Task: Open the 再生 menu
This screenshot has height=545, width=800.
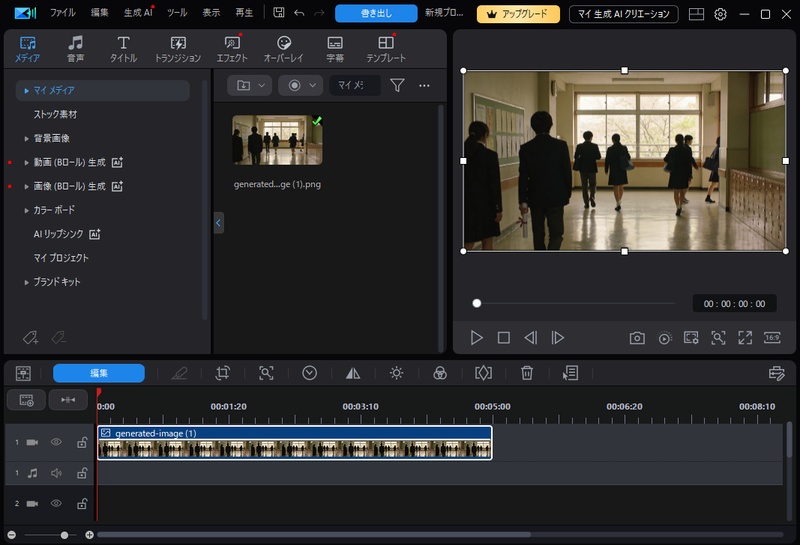Action: tap(244, 13)
